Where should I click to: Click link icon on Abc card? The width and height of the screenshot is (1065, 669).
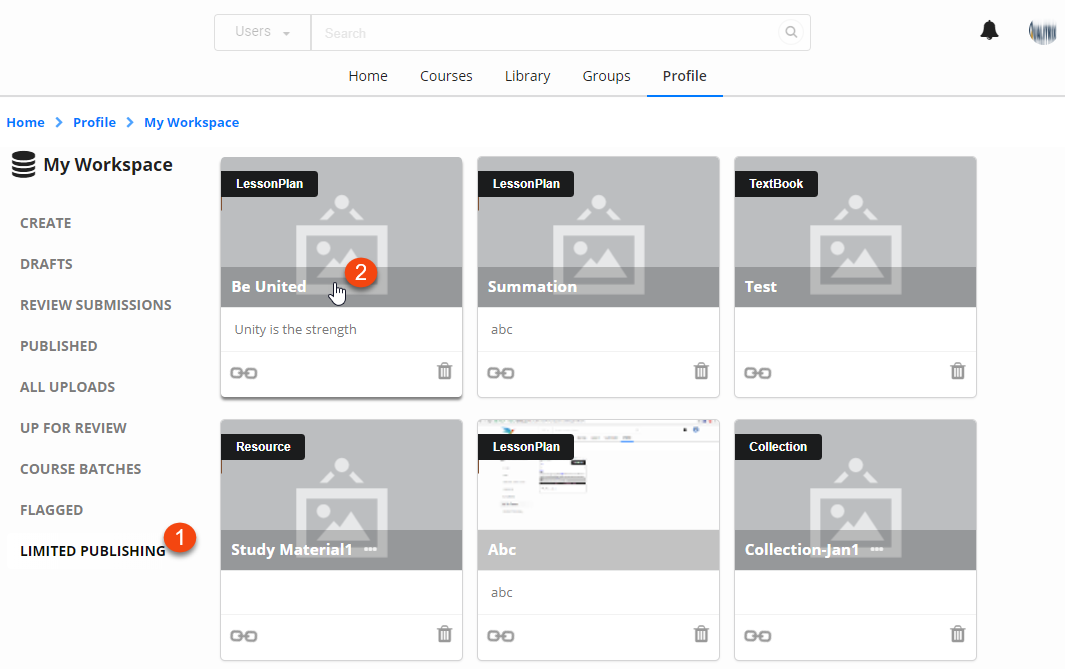[501, 636]
